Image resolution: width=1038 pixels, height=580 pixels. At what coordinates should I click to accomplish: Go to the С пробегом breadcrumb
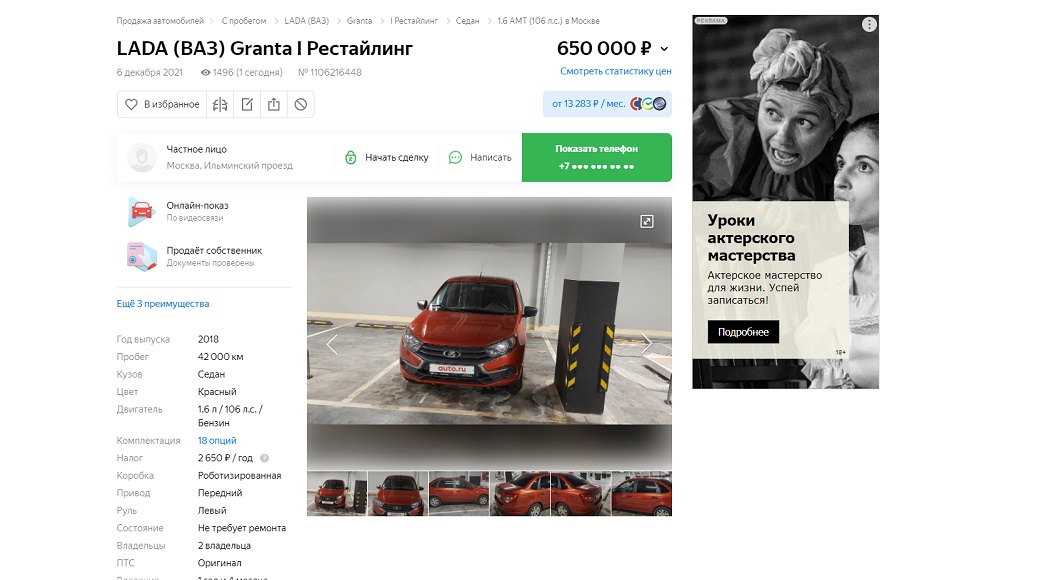point(244,21)
